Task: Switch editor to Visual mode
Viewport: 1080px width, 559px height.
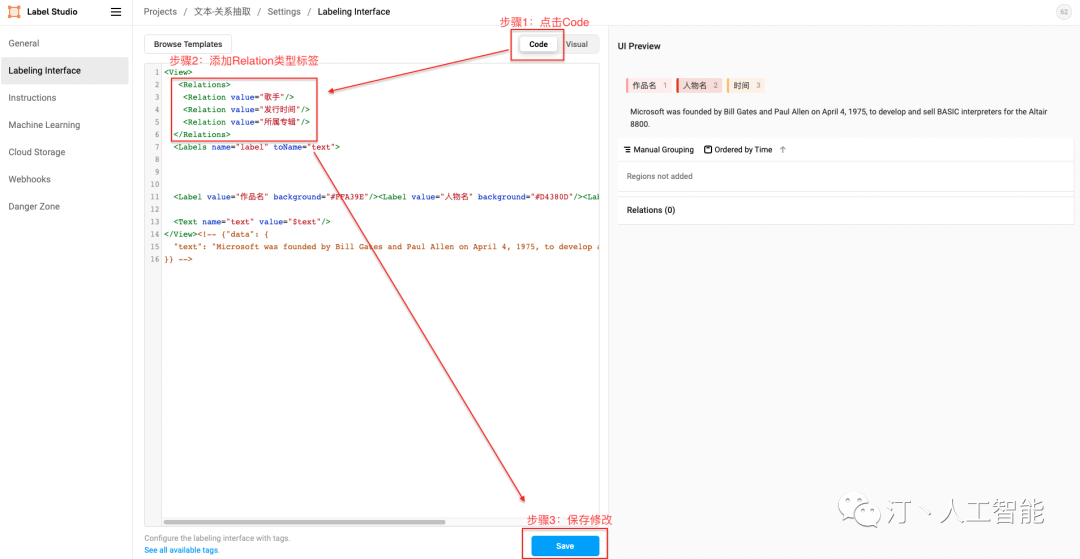Action: click(577, 44)
